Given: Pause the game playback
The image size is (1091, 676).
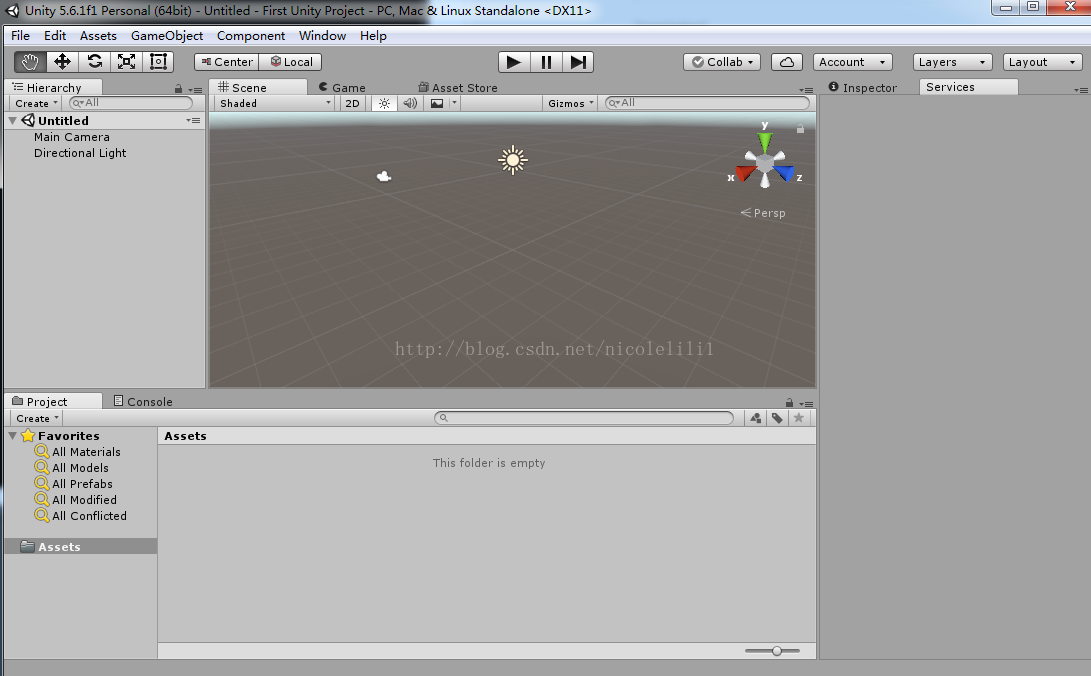Looking at the screenshot, I should pyautogui.click(x=546, y=62).
